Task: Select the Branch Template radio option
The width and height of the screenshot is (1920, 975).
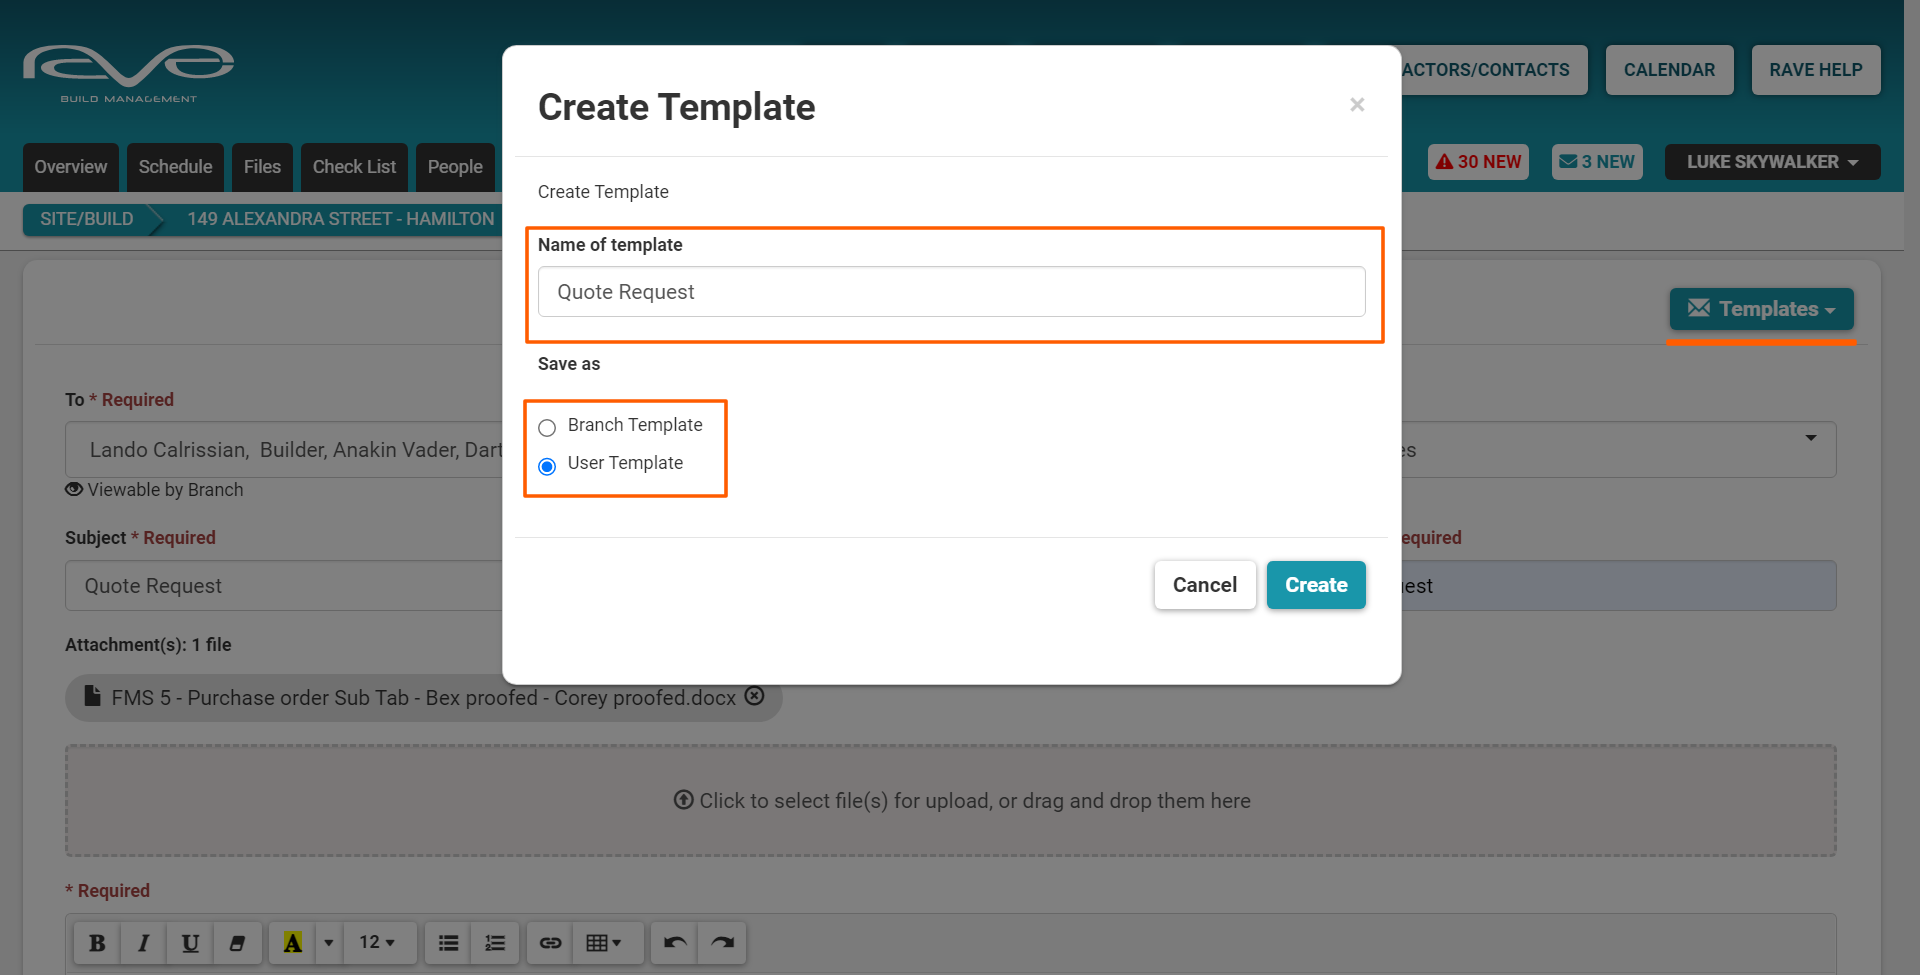Action: click(x=547, y=428)
